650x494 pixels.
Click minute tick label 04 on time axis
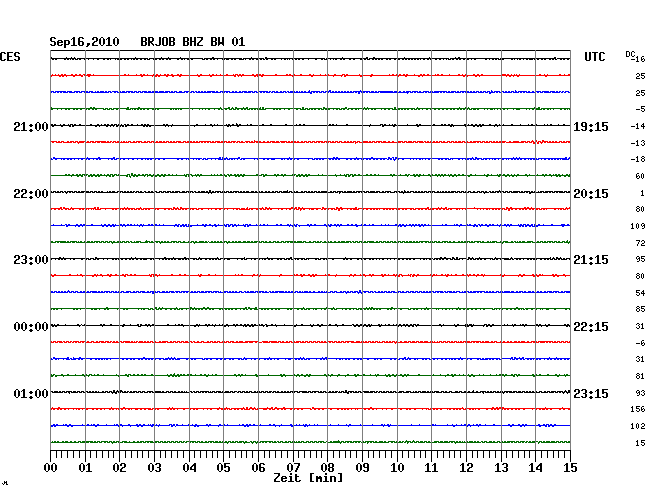click(189, 468)
